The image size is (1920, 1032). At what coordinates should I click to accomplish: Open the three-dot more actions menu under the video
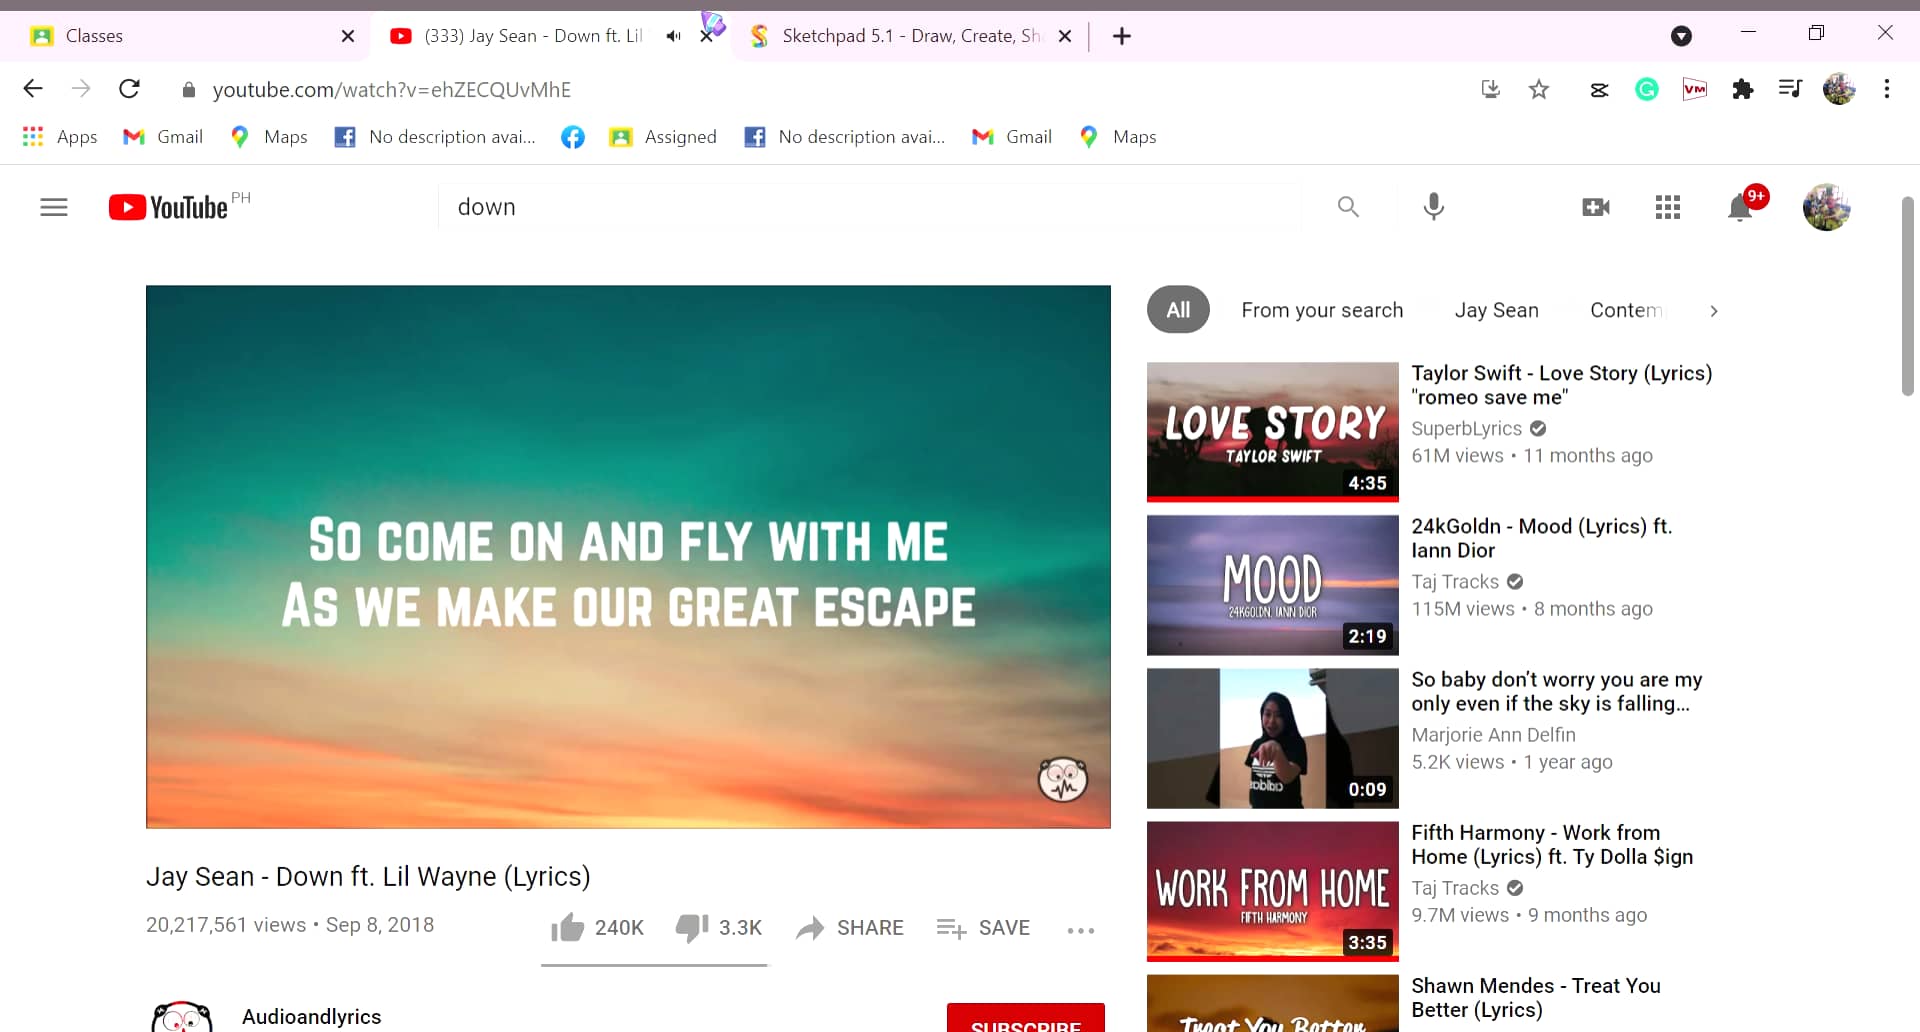coord(1080,930)
